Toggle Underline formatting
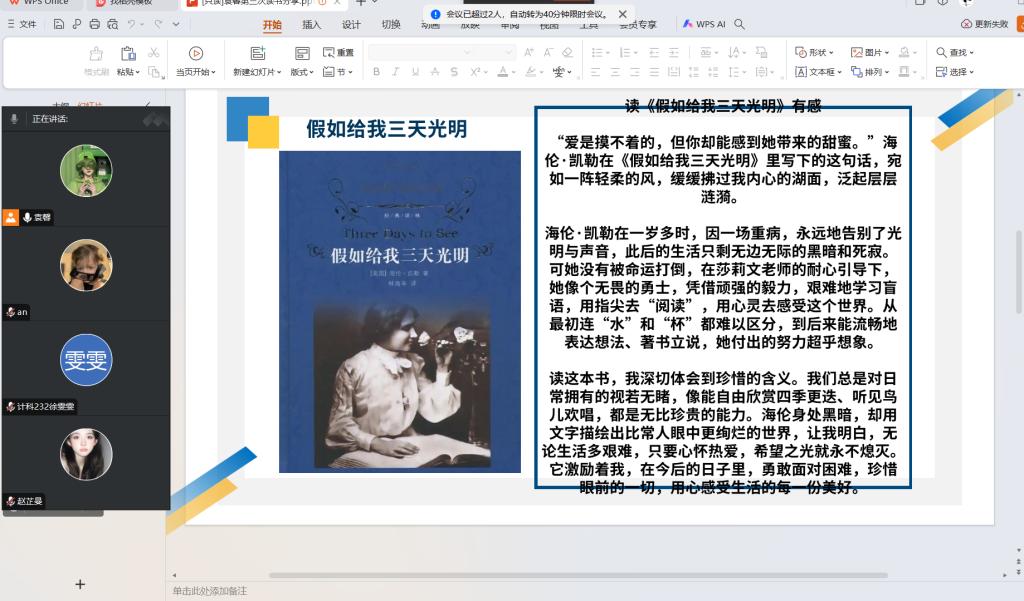Screen dimensions: 1024x601 point(415,72)
